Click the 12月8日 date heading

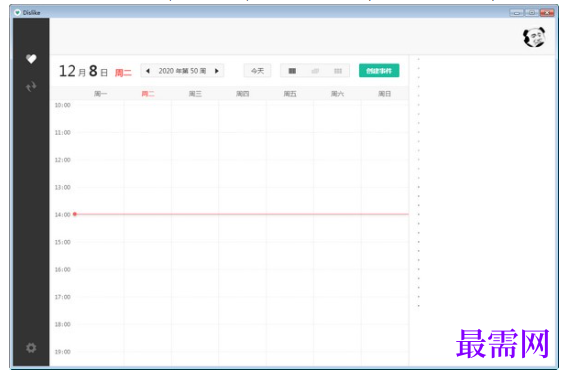[x=83, y=71]
